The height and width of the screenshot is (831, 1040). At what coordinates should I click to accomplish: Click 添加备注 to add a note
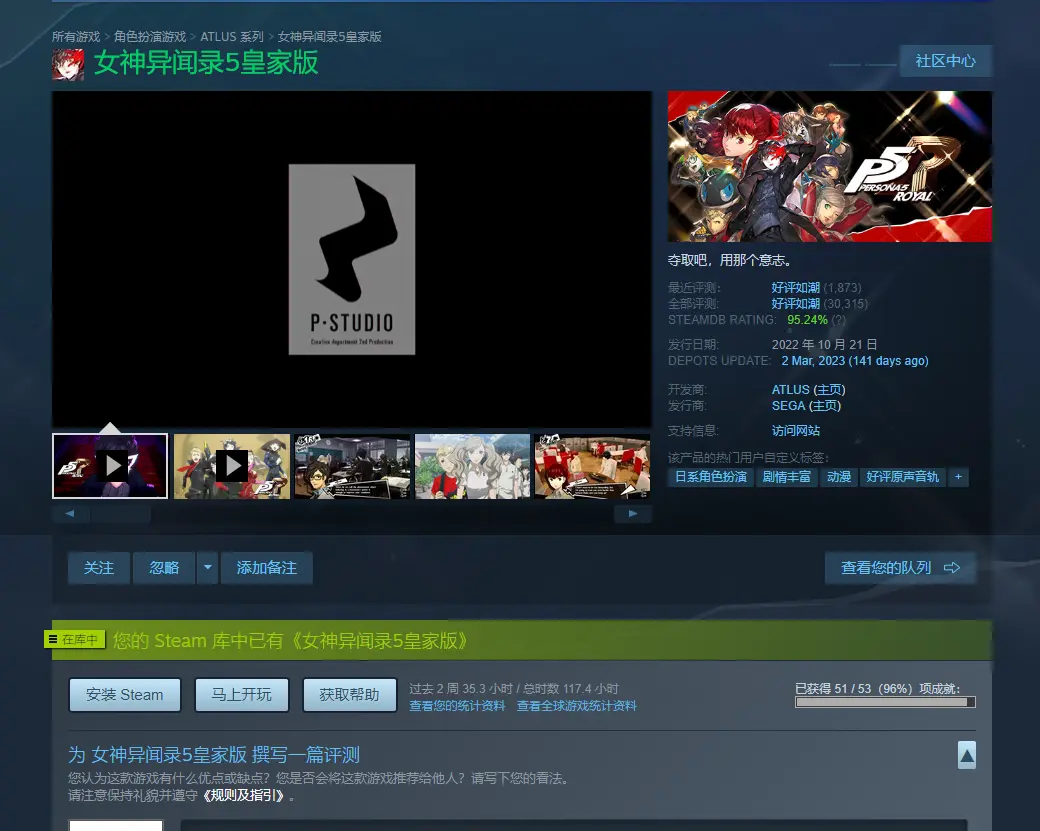[x=267, y=568]
